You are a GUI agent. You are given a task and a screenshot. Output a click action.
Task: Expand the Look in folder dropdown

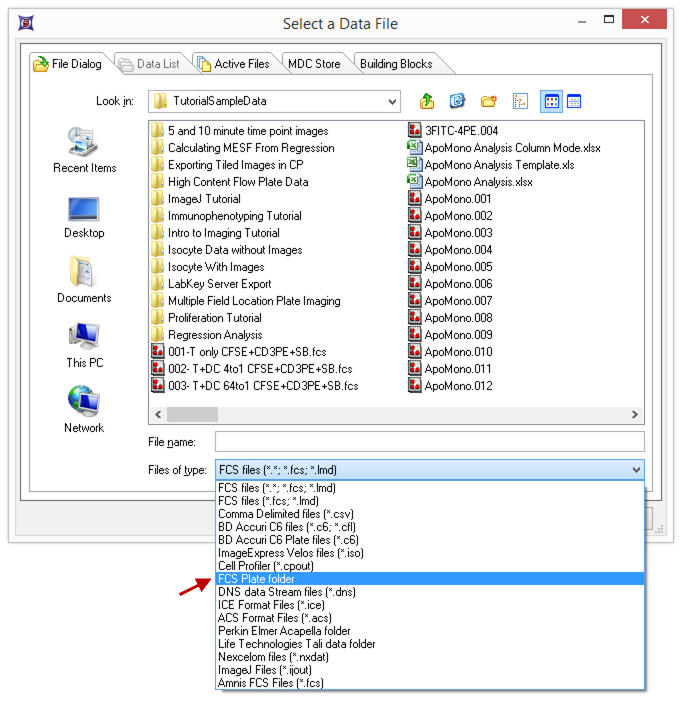pos(392,101)
